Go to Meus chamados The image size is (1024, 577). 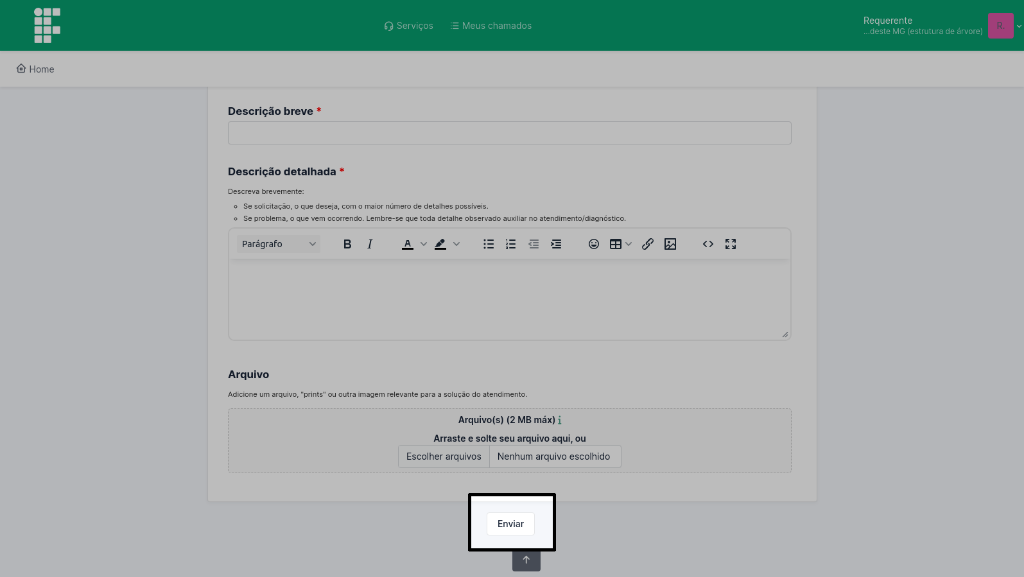pyautogui.click(x=491, y=26)
